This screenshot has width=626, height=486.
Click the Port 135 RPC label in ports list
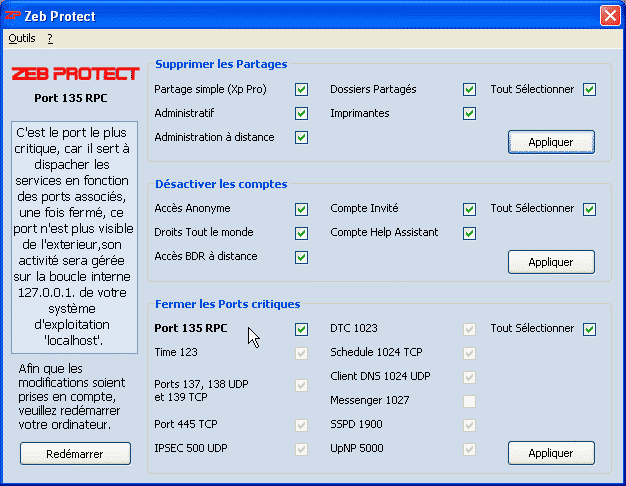[x=191, y=328]
